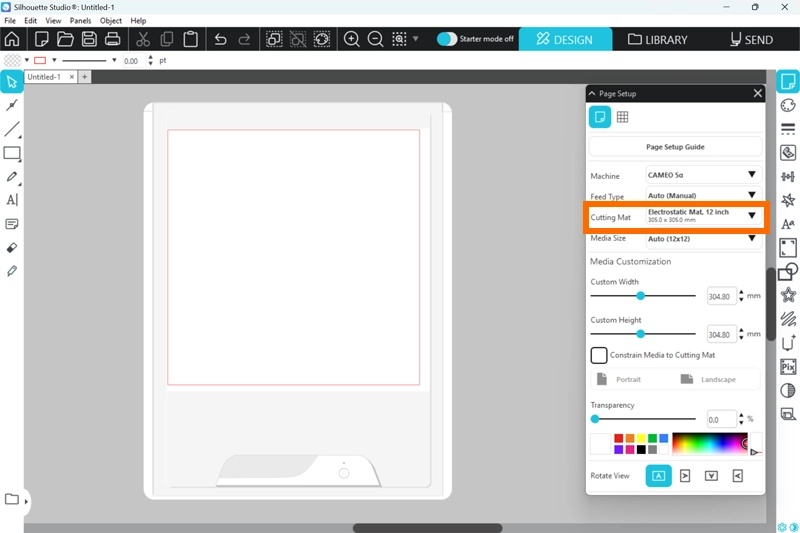The image size is (800, 533).
Task: Toggle Starter mode switch
Action: click(x=447, y=39)
